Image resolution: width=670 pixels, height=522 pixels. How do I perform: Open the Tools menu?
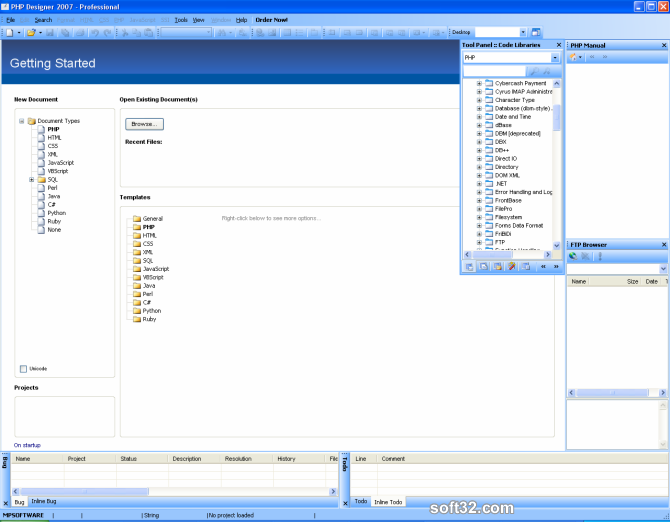click(x=181, y=20)
